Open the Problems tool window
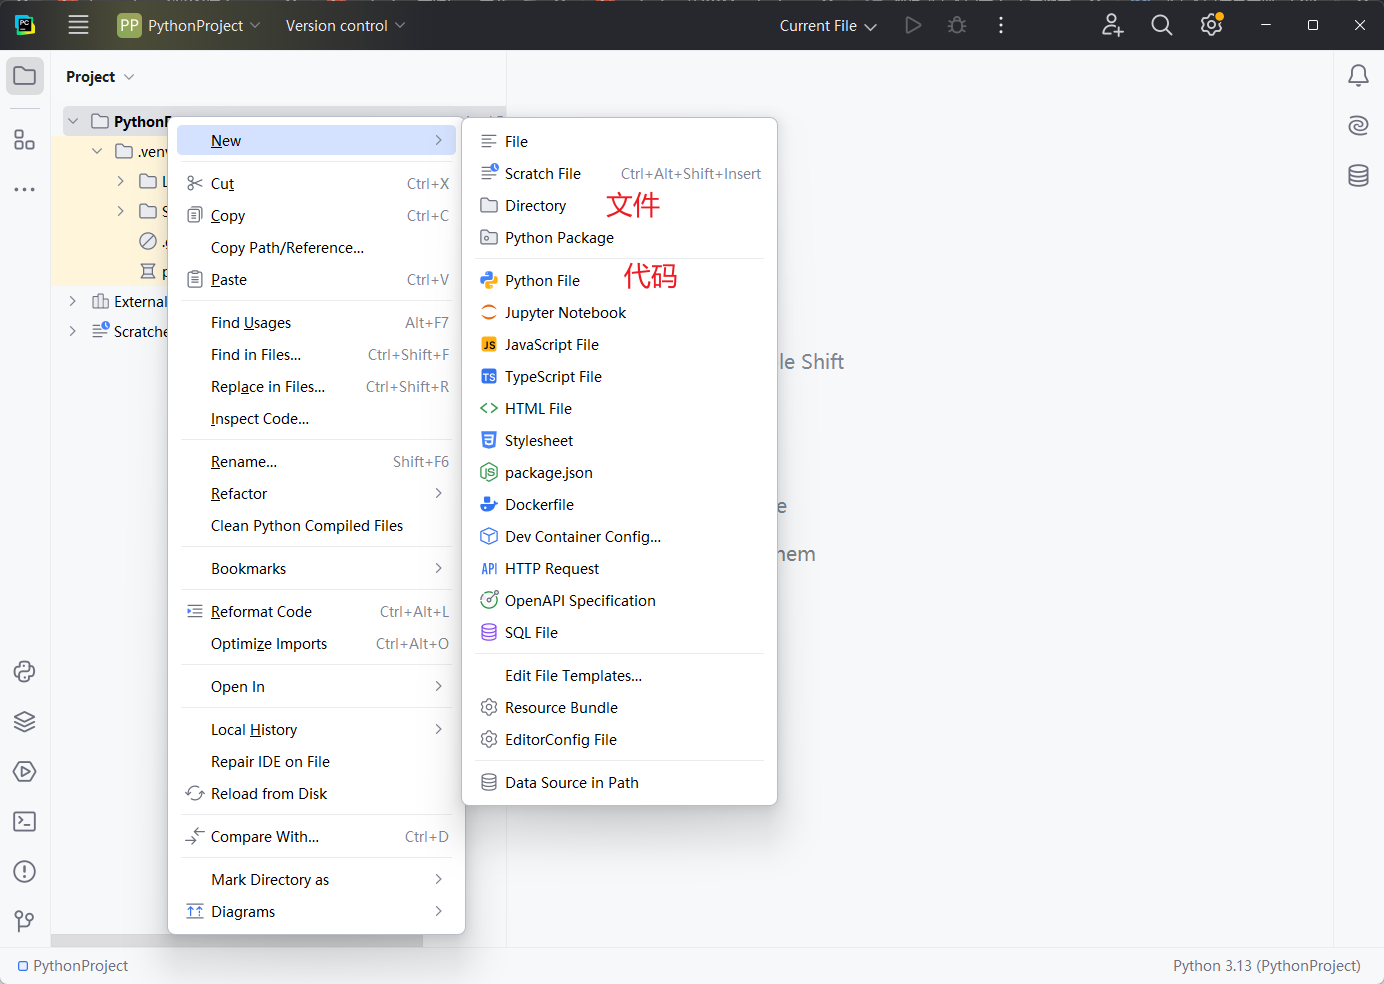The image size is (1384, 984). pos(25,872)
